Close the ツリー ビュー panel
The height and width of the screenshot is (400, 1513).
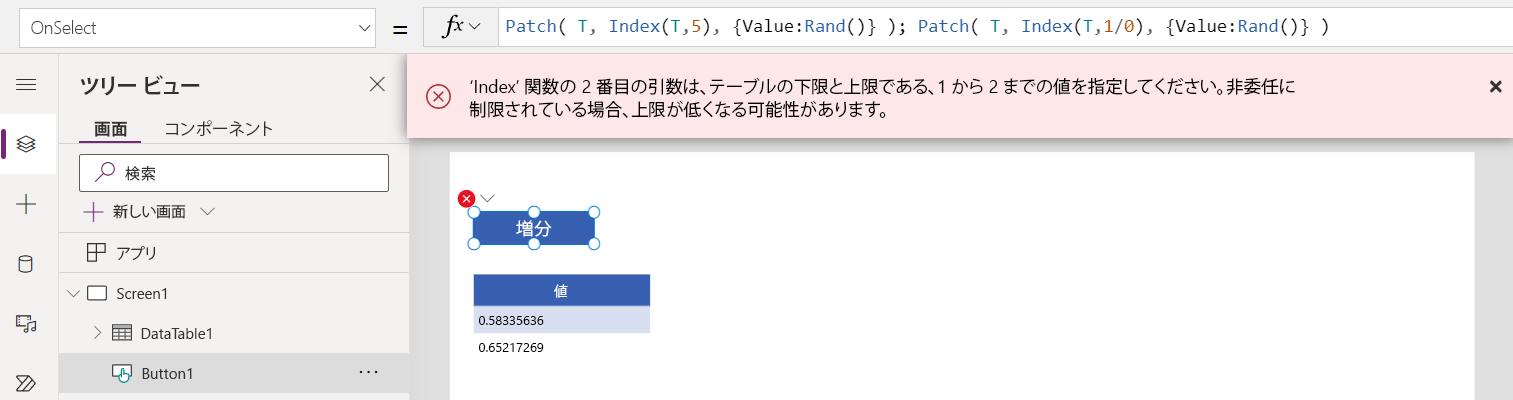coord(377,85)
